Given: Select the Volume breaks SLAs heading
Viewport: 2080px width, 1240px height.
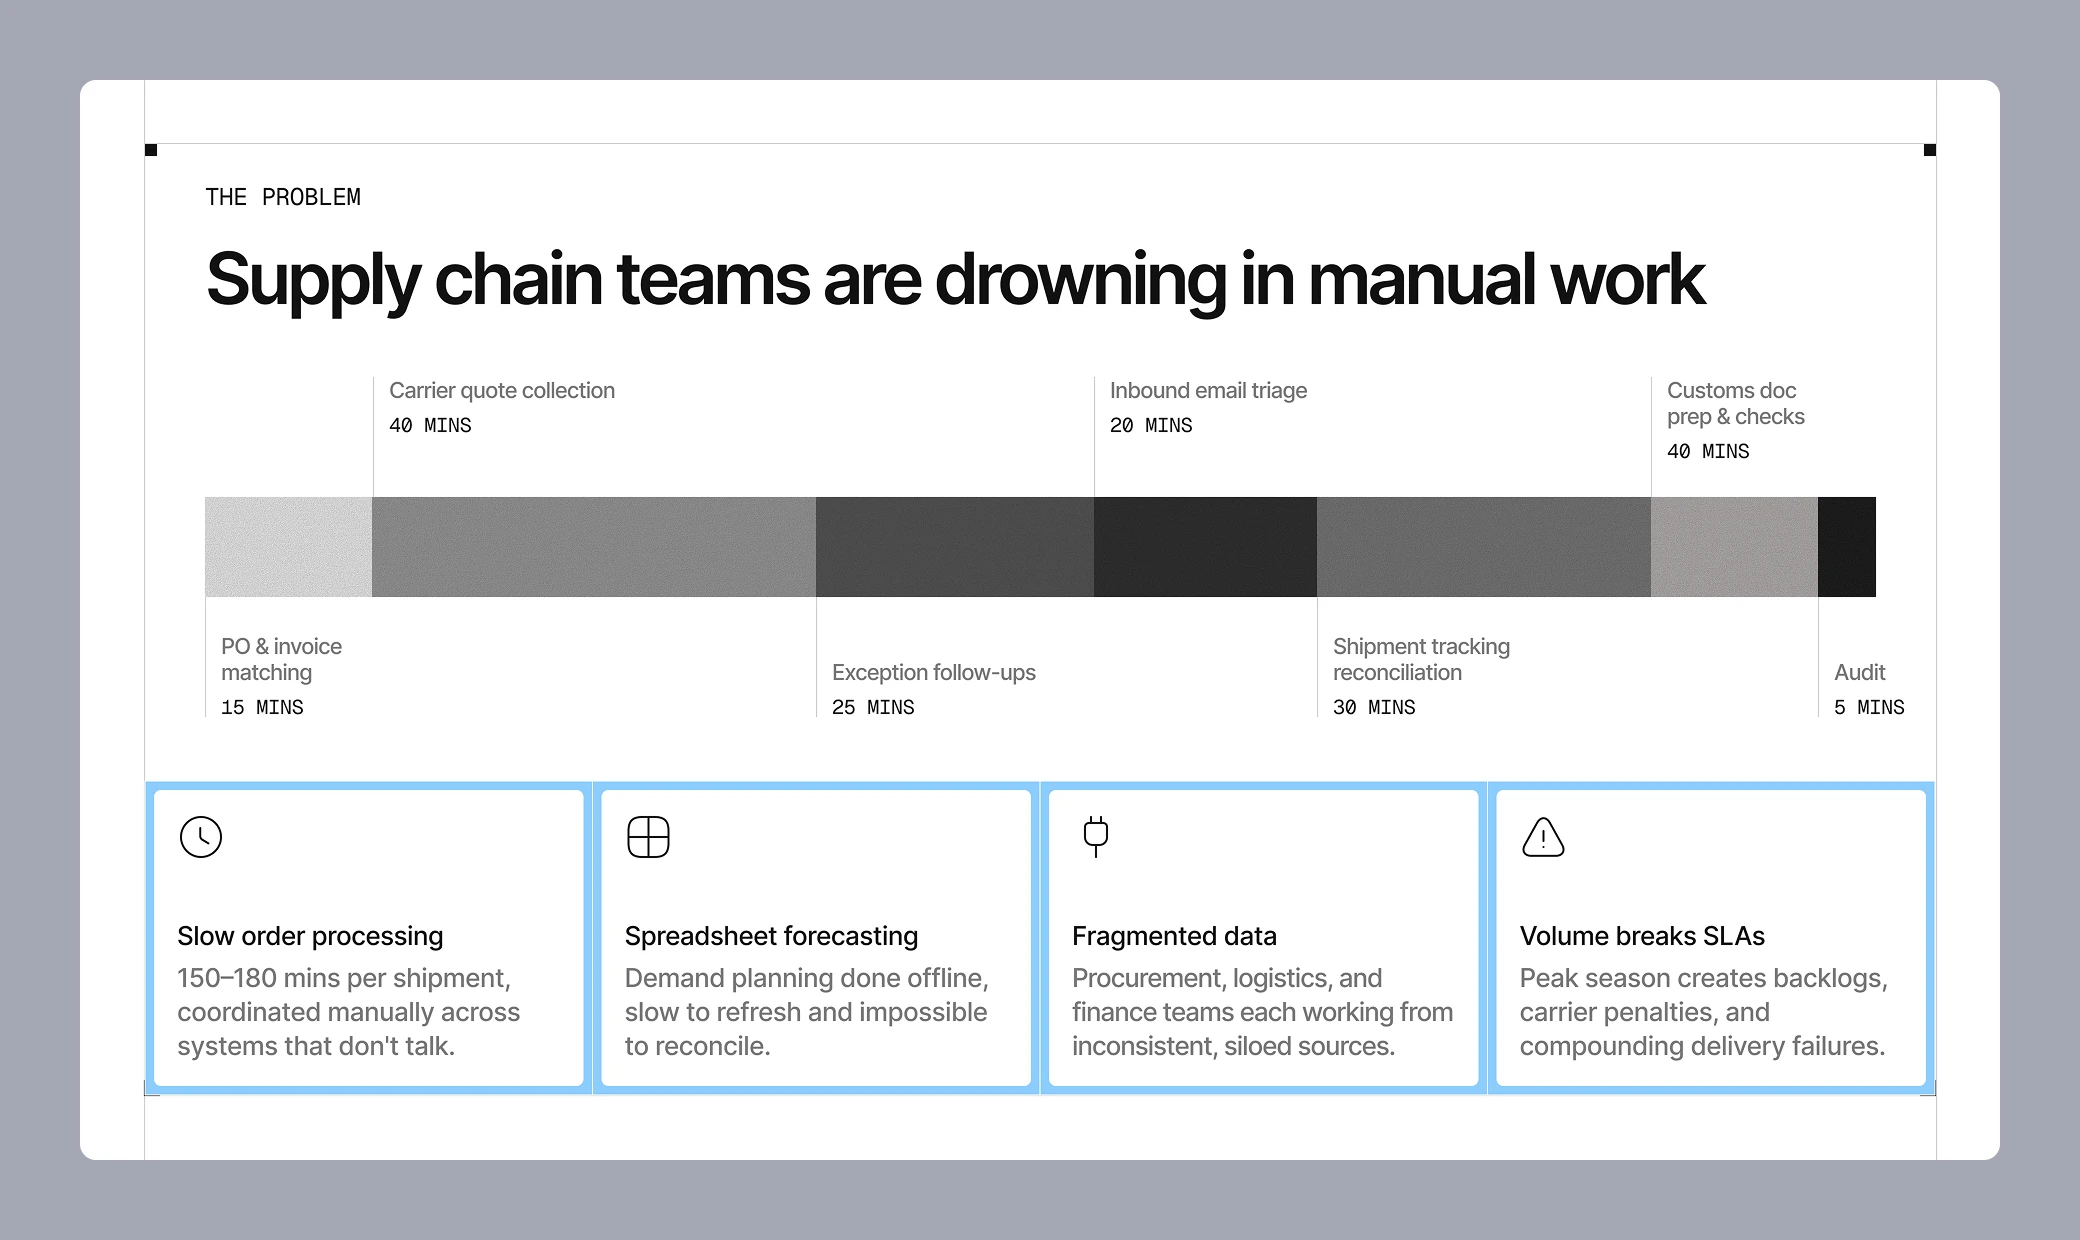Looking at the screenshot, I should coord(1642,936).
